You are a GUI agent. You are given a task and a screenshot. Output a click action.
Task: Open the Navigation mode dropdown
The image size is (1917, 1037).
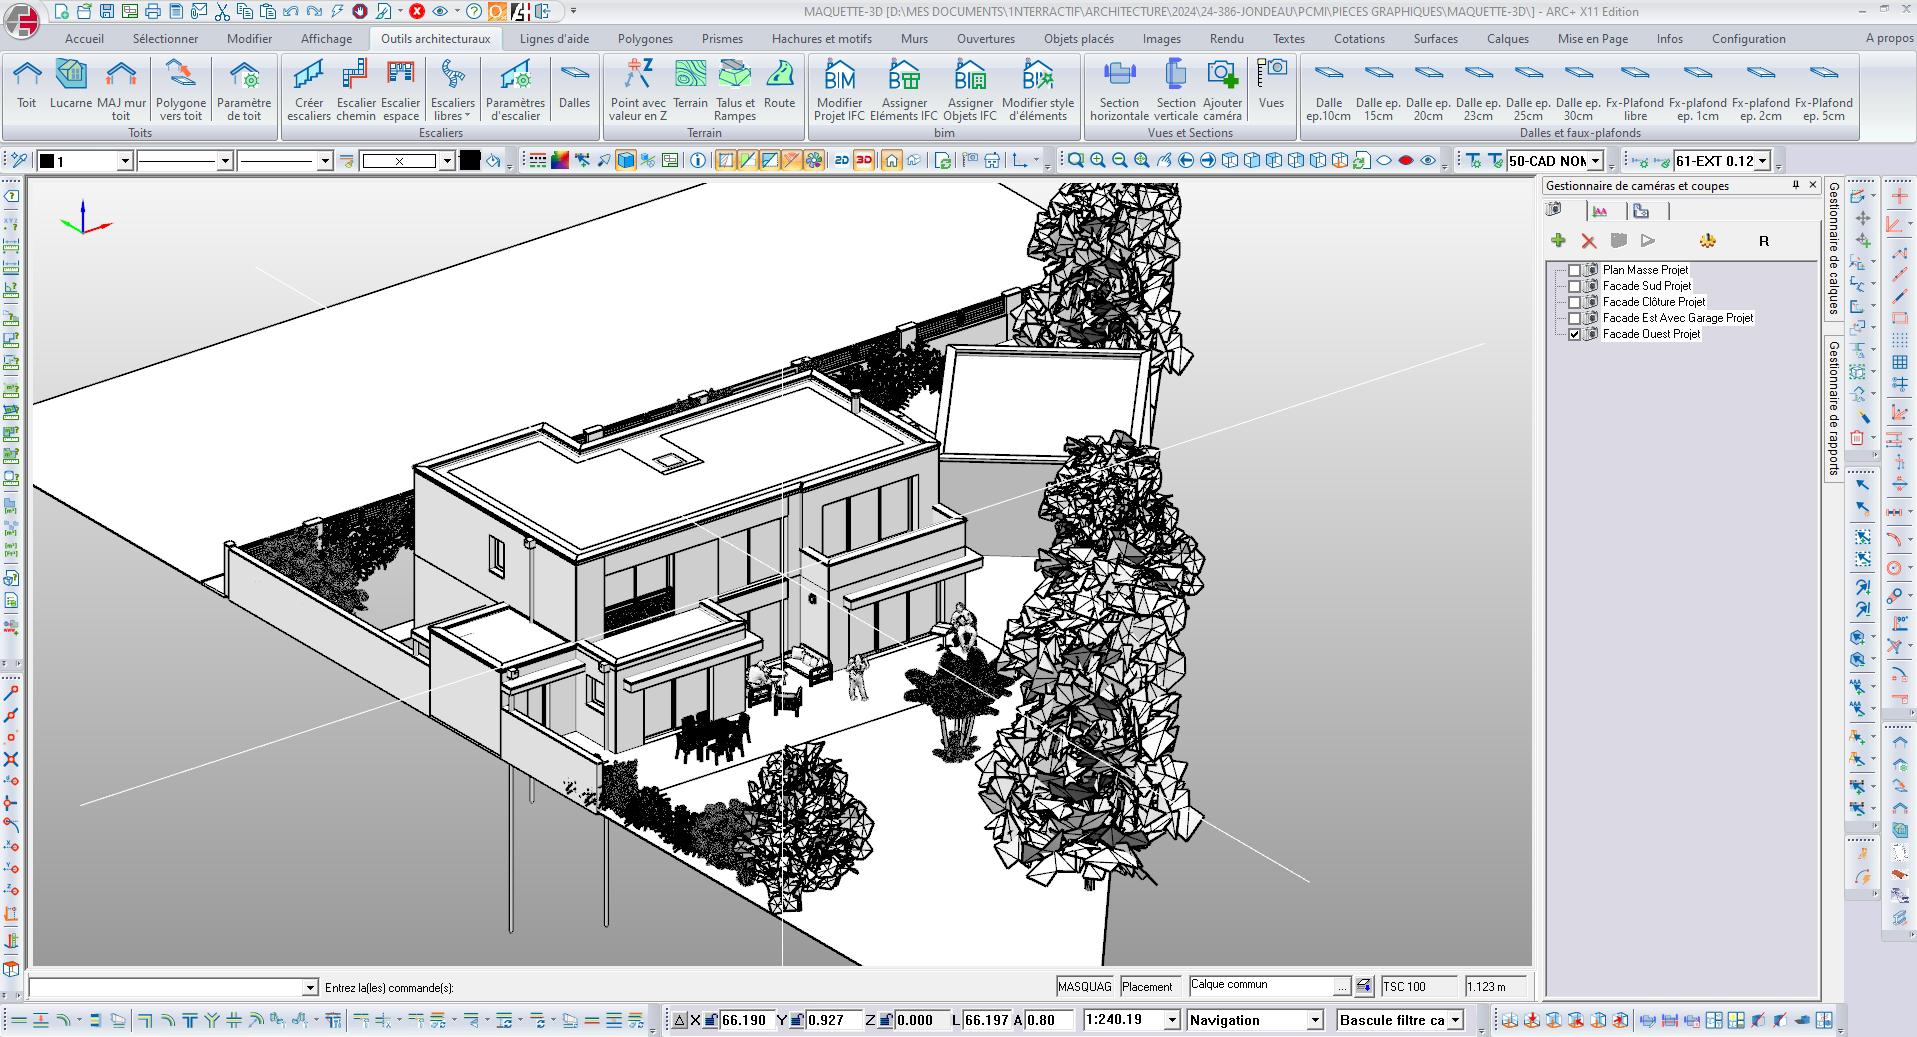(x=1315, y=1020)
